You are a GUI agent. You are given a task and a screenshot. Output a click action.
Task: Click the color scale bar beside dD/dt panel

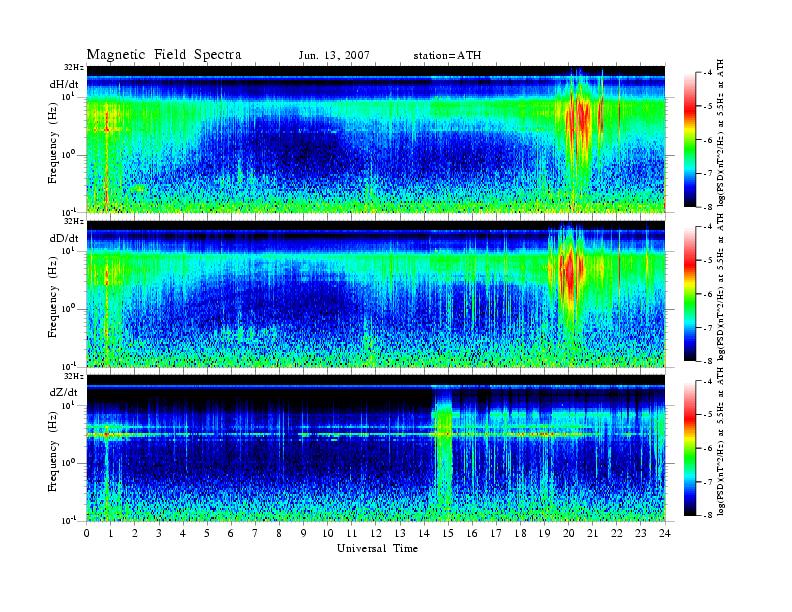(x=690, y=293)
